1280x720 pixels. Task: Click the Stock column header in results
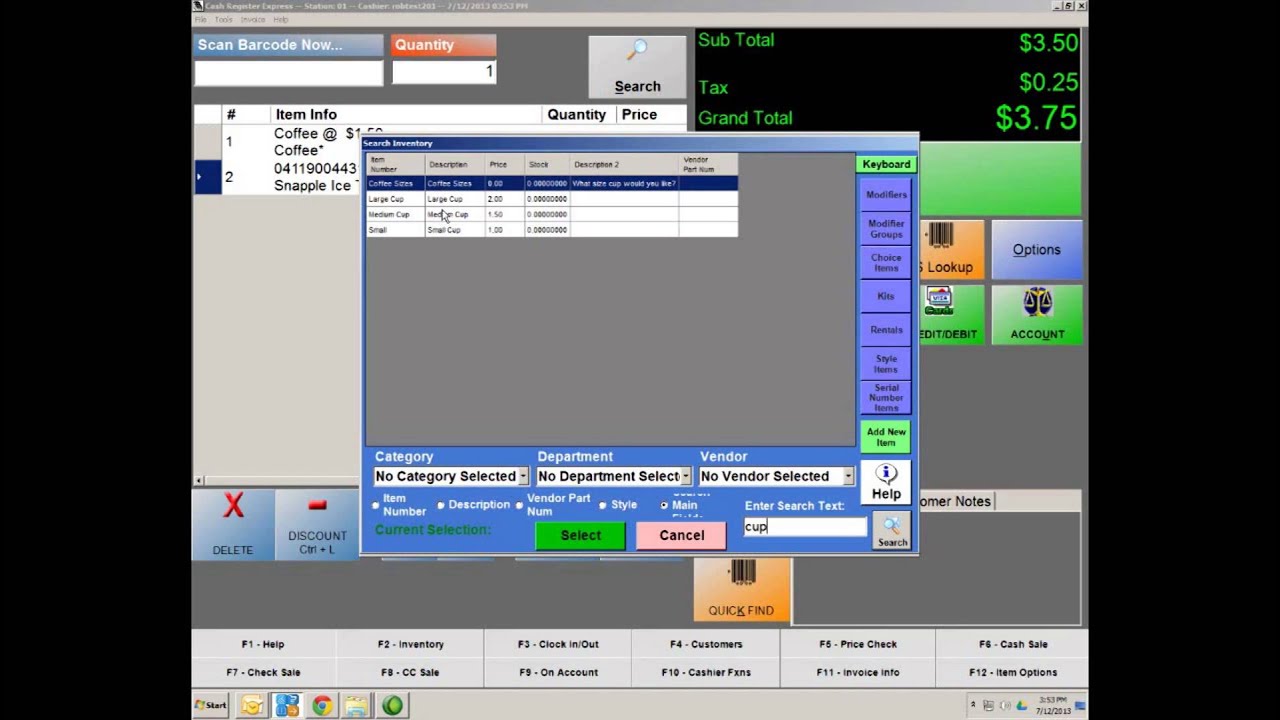click(546, 164)
